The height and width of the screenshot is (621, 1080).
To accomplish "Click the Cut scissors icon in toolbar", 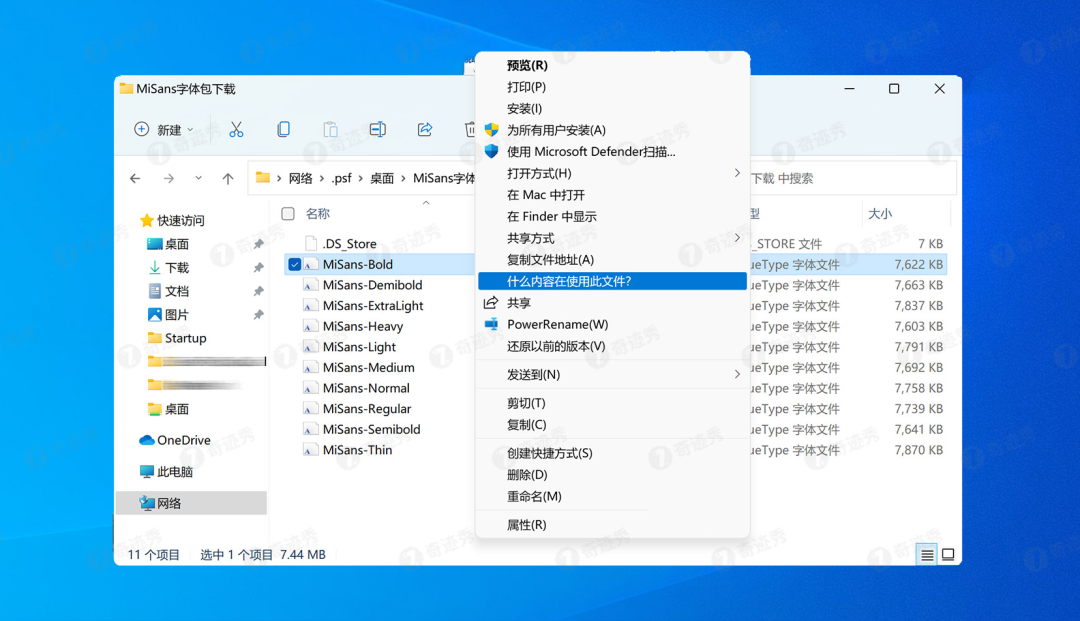I will pos(236,129).
